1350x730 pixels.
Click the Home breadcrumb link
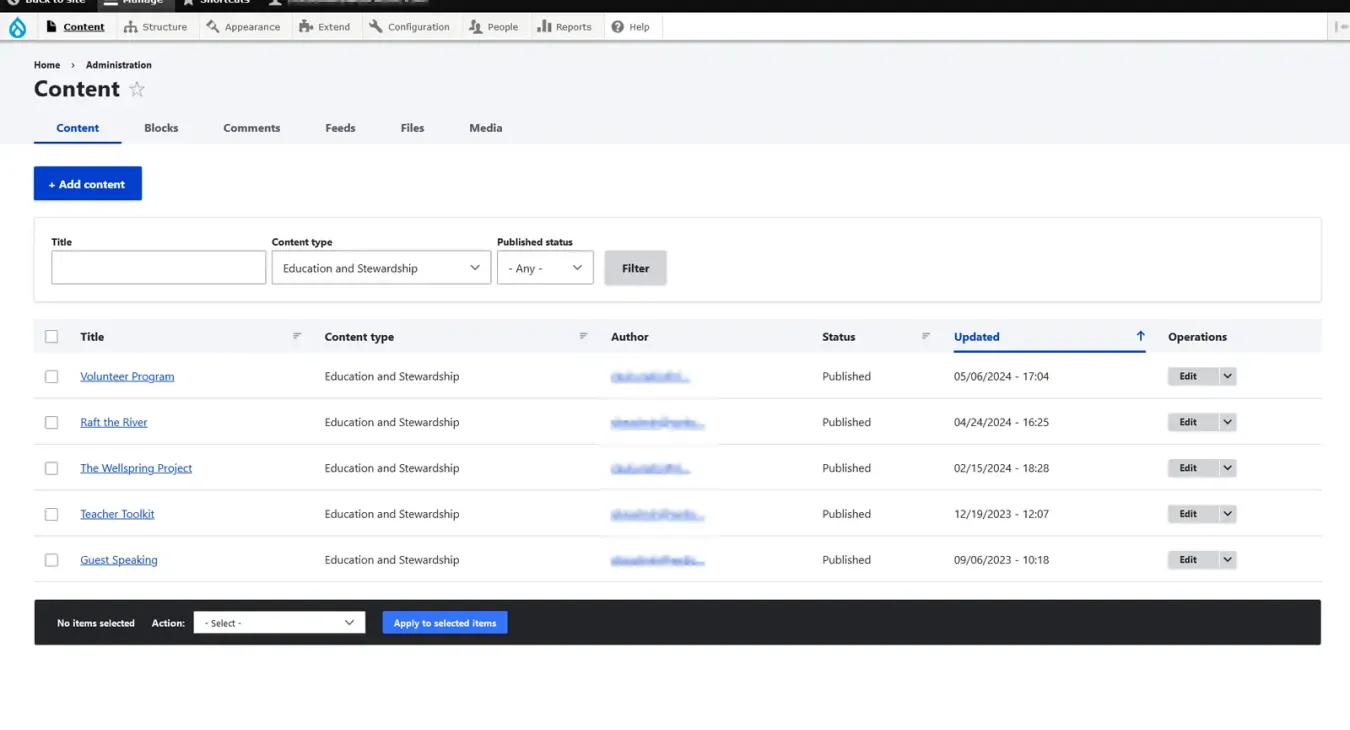click(47, 65)
